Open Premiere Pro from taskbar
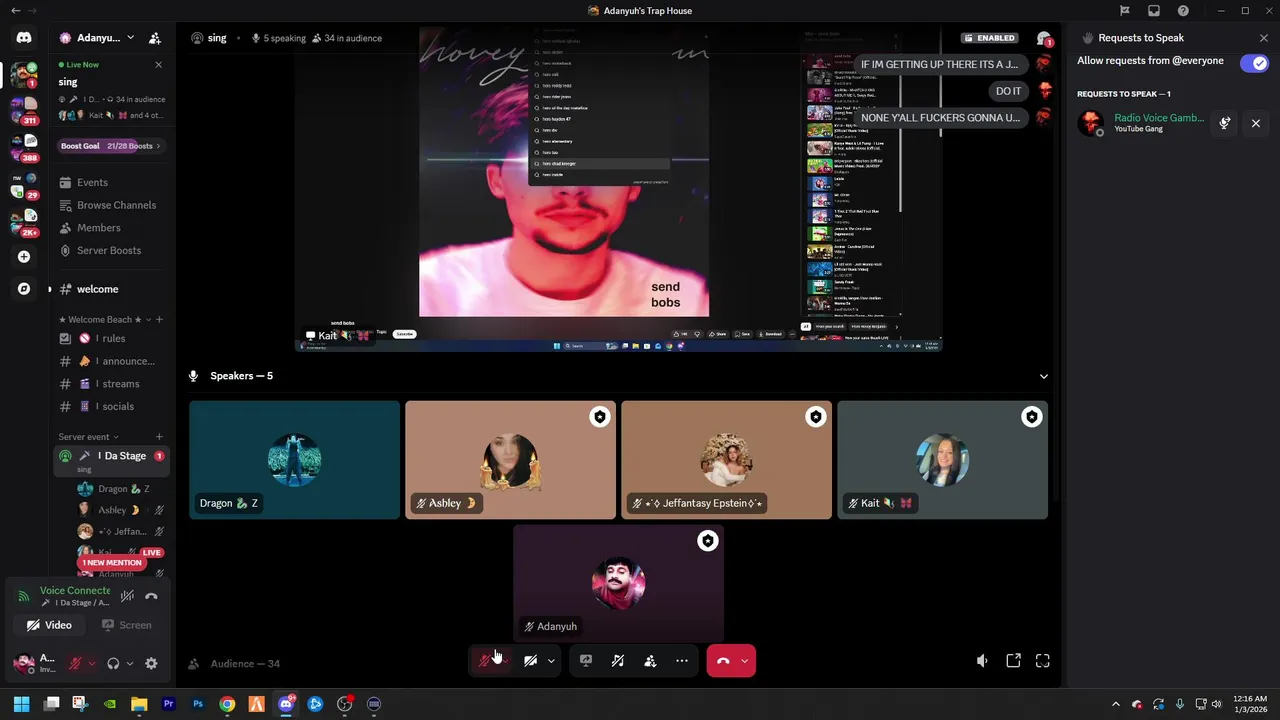Image resolution: width=1280 pixels, height=720 pixels. click(168, 704)
